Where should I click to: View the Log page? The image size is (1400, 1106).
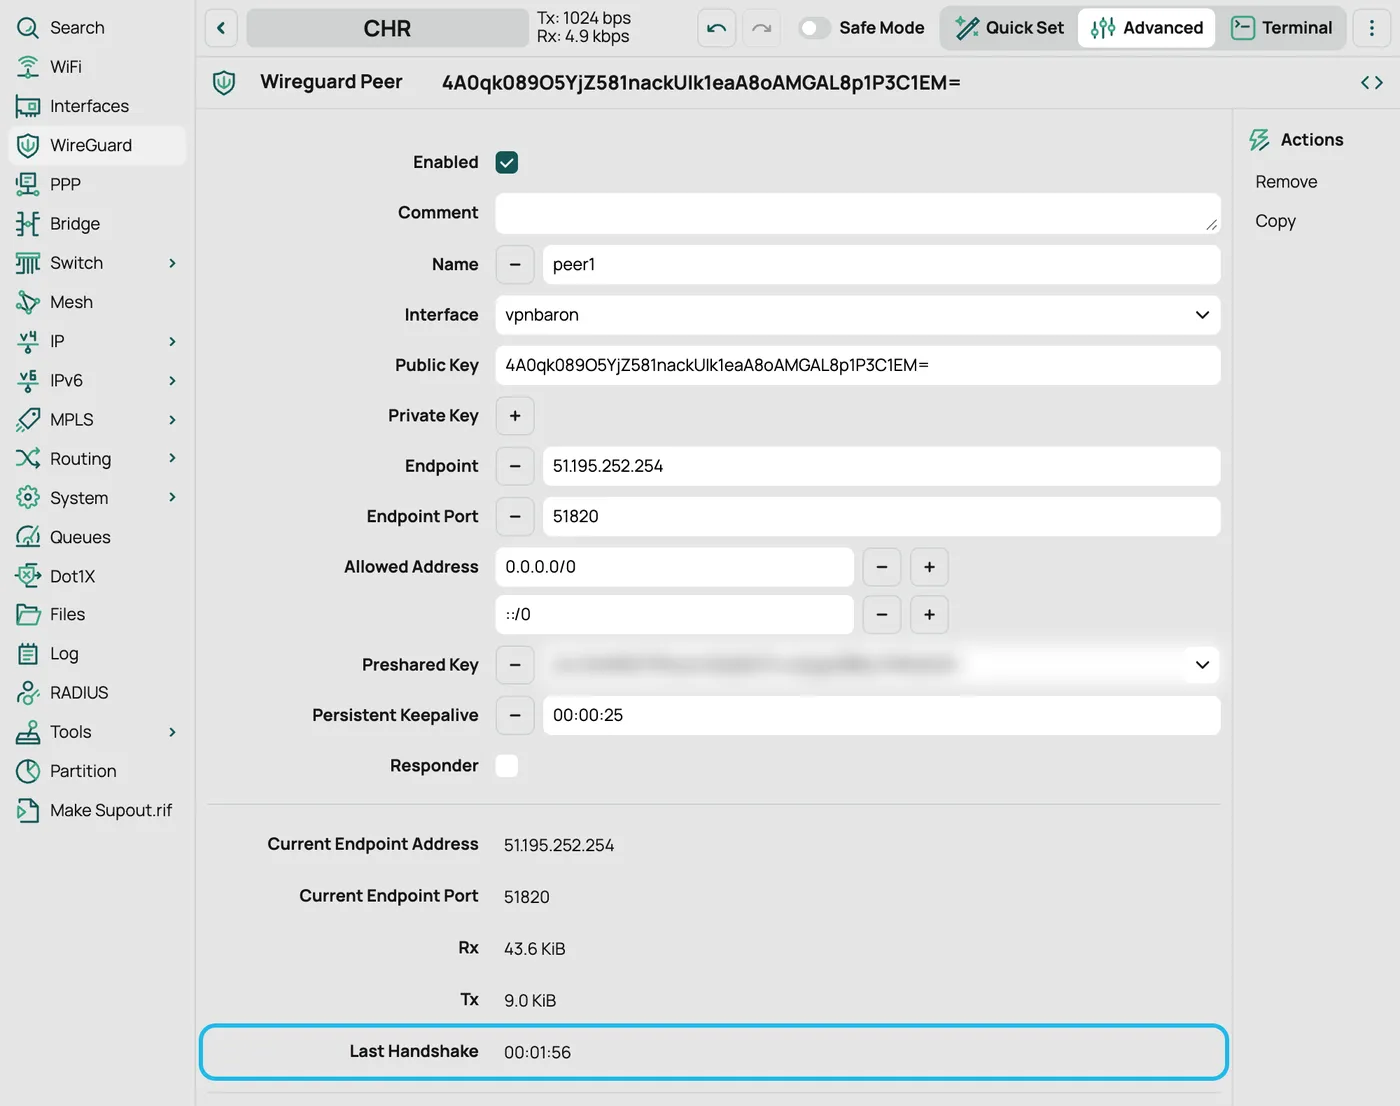(x=47, y=654)
